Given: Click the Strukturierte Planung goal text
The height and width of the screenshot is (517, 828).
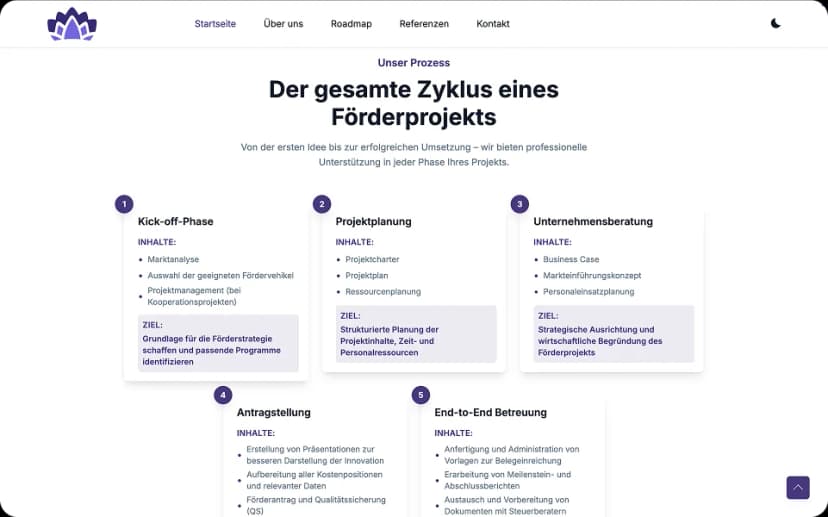Looking at the screenshot, I should pyautogui.click(x=390, y=341).
